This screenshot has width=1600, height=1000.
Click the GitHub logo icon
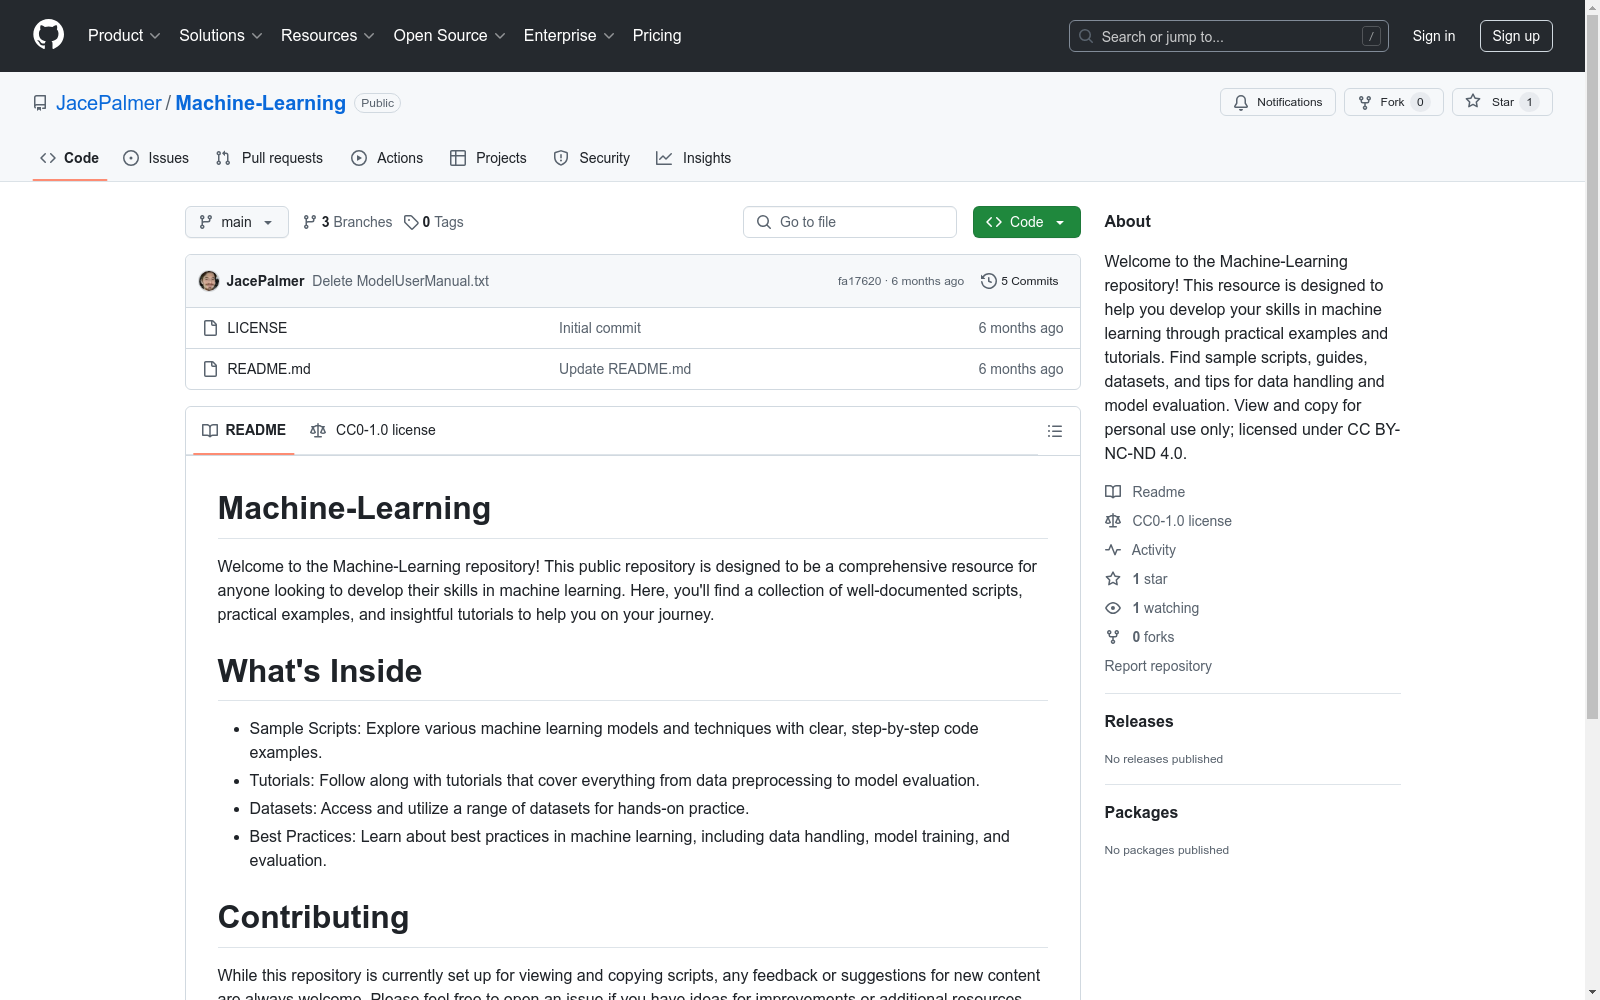point(48,35)
